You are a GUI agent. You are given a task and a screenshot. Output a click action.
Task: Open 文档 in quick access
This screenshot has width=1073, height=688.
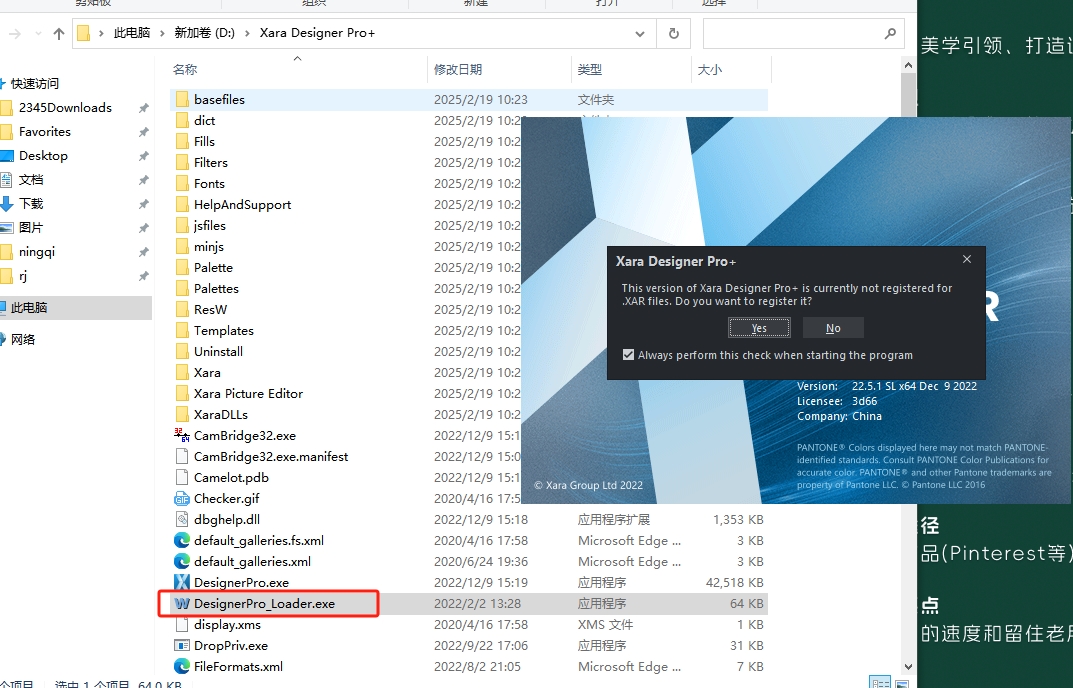31,179
